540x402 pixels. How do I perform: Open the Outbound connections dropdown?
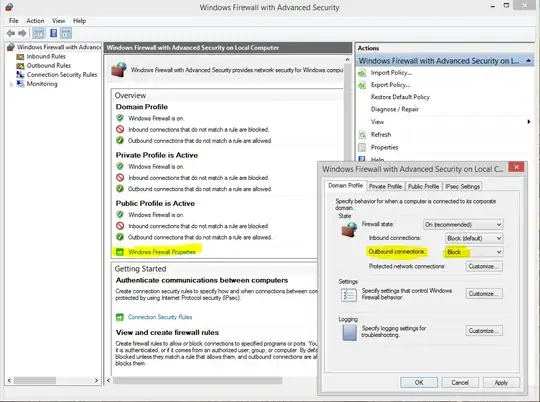pos(474,252)
